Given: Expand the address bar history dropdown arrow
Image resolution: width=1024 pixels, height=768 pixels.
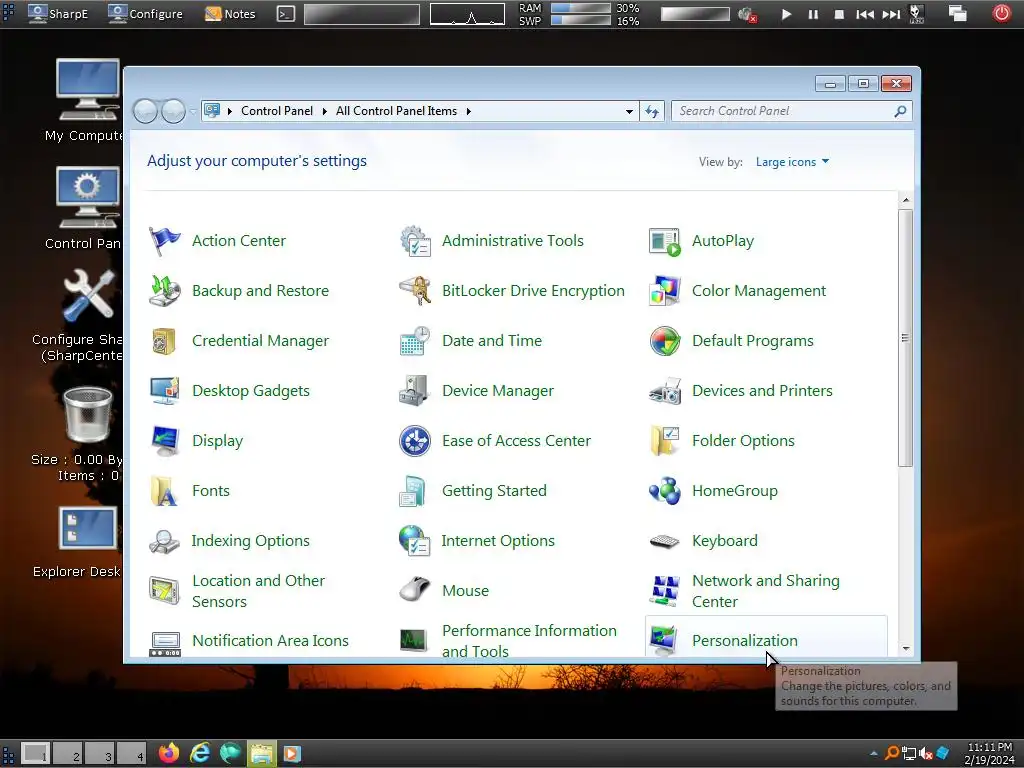Looking at the screenshot, I should (x=629, y=112).
